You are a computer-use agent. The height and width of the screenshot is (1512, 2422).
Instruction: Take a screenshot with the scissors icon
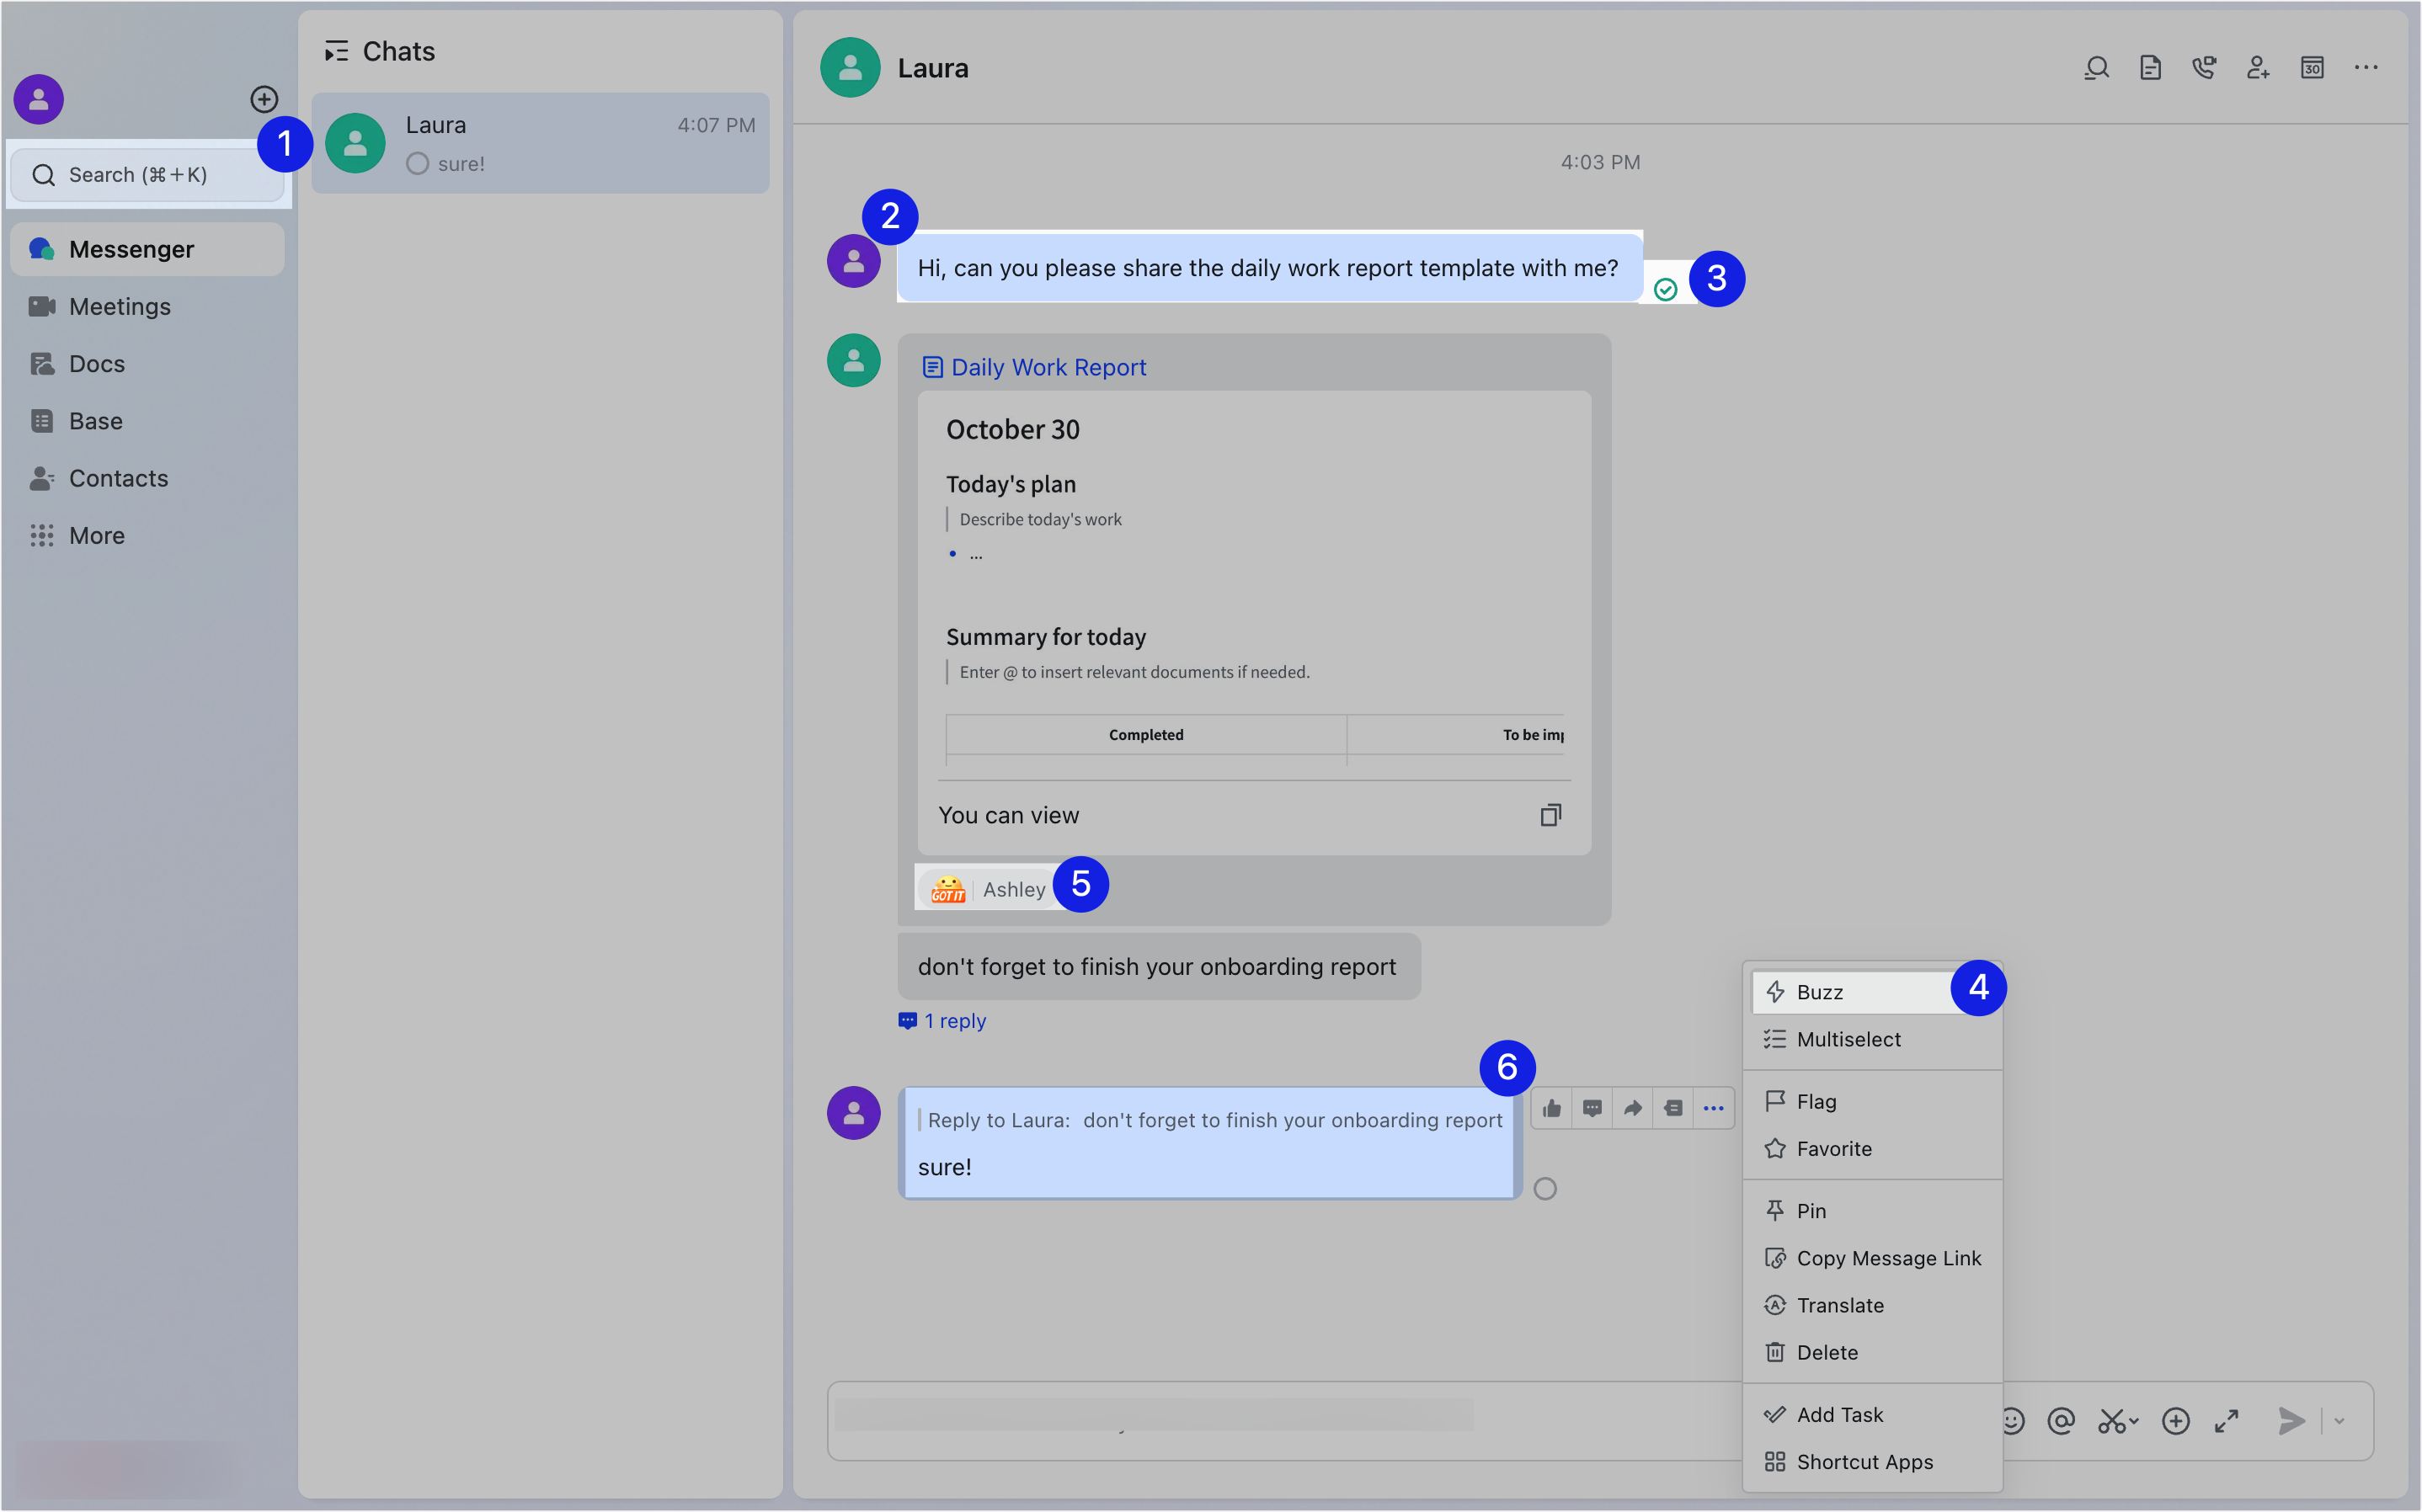2110,1420
